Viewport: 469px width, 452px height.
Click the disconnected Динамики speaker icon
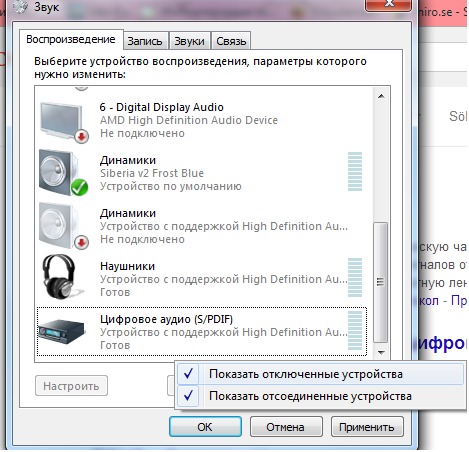(x=63, y=226)
